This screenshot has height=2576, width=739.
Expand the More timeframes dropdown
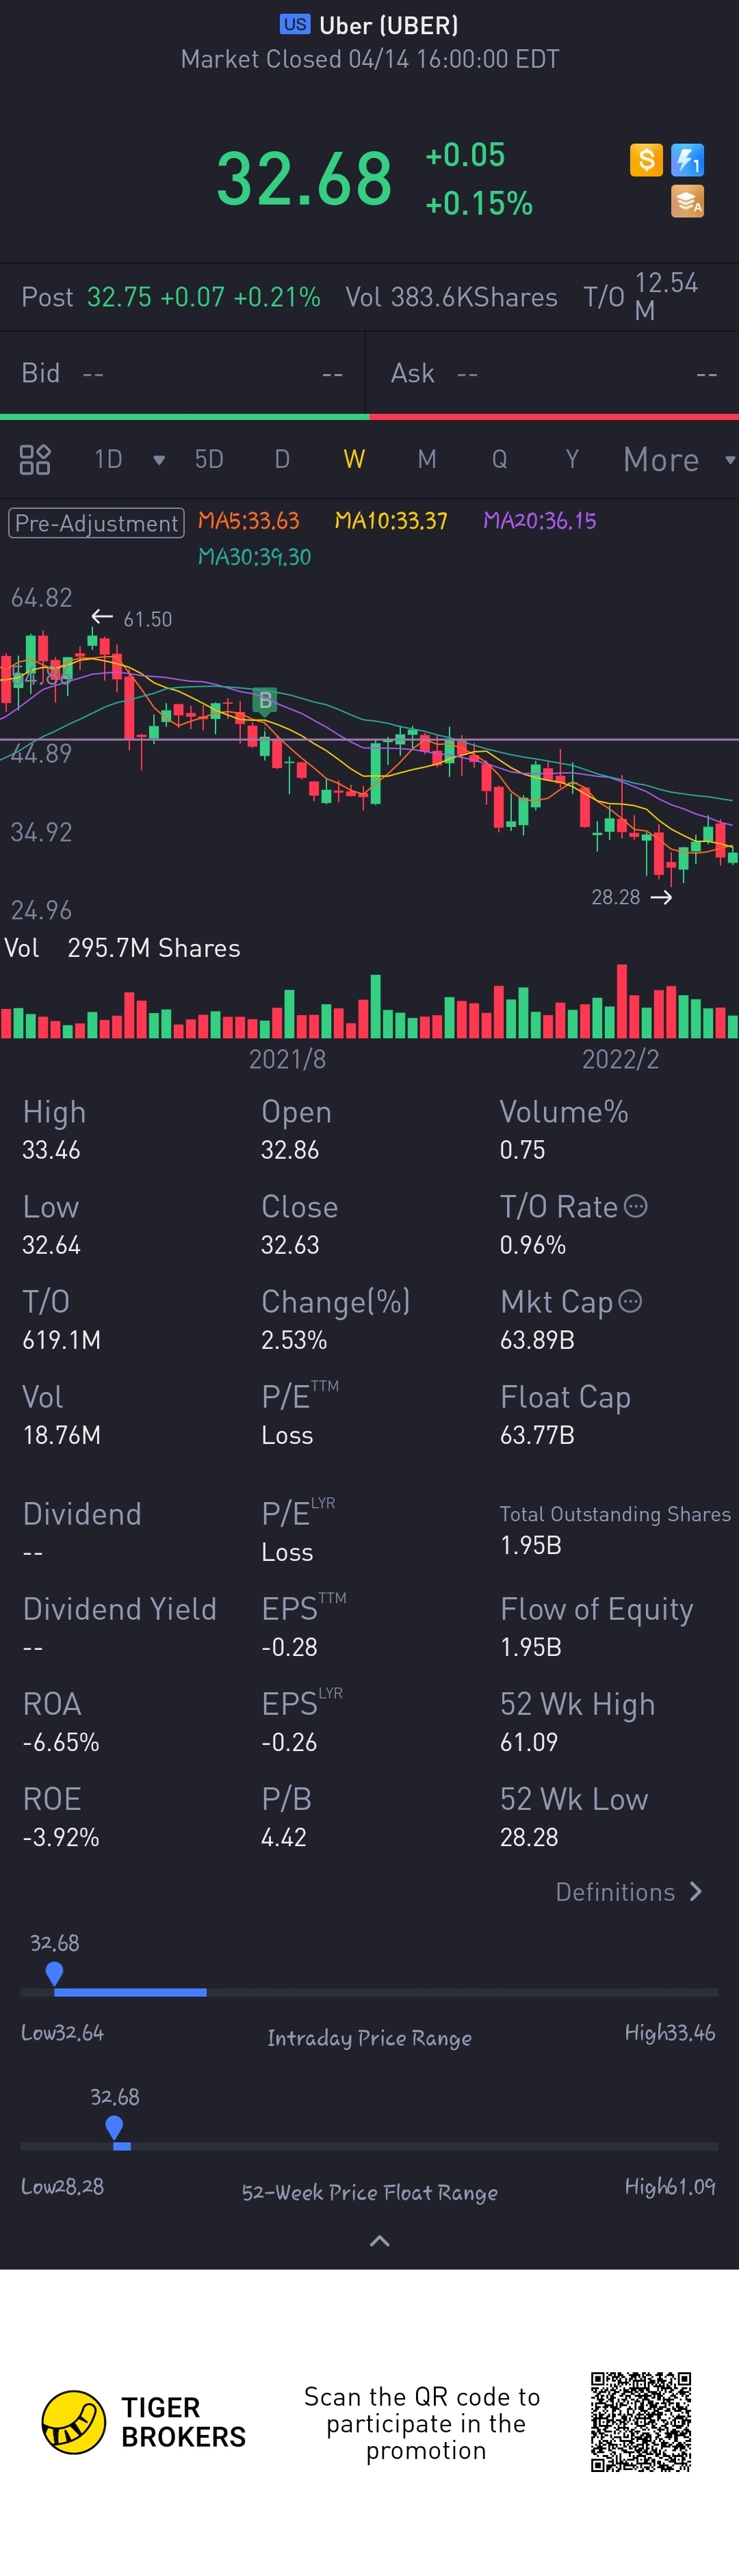click(x=676, y=460)
